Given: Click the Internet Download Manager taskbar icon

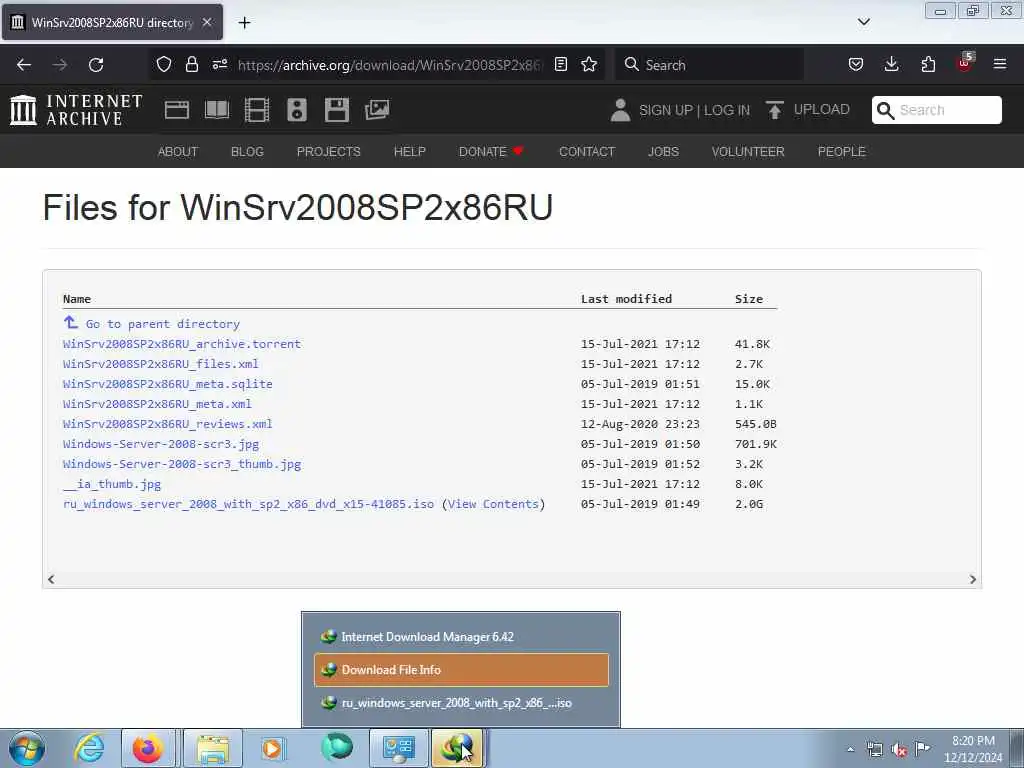Looking at the screenshot, I should pyautogui.click(x=456, y=748).
